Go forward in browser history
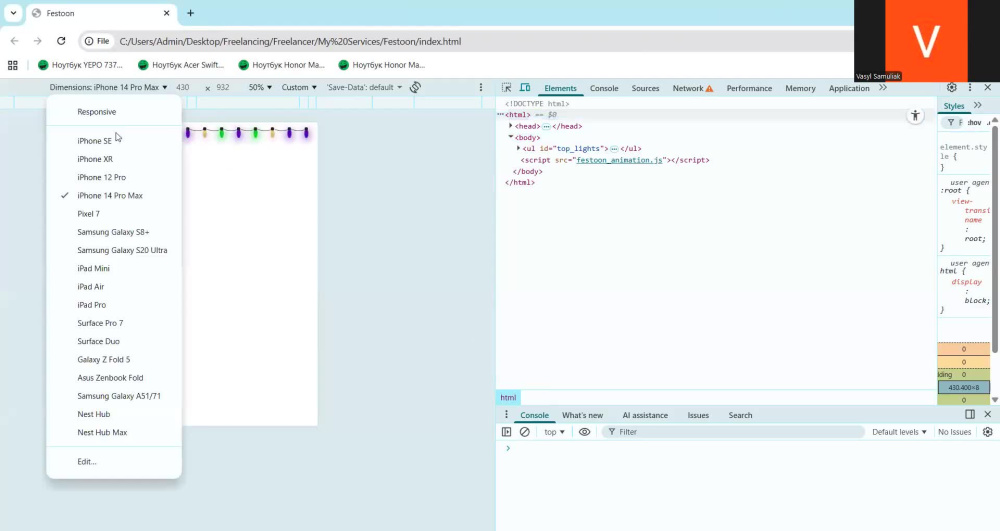The height and width of the screenshot is (531, 1000). pyautogui.click(x=38, y=41)
